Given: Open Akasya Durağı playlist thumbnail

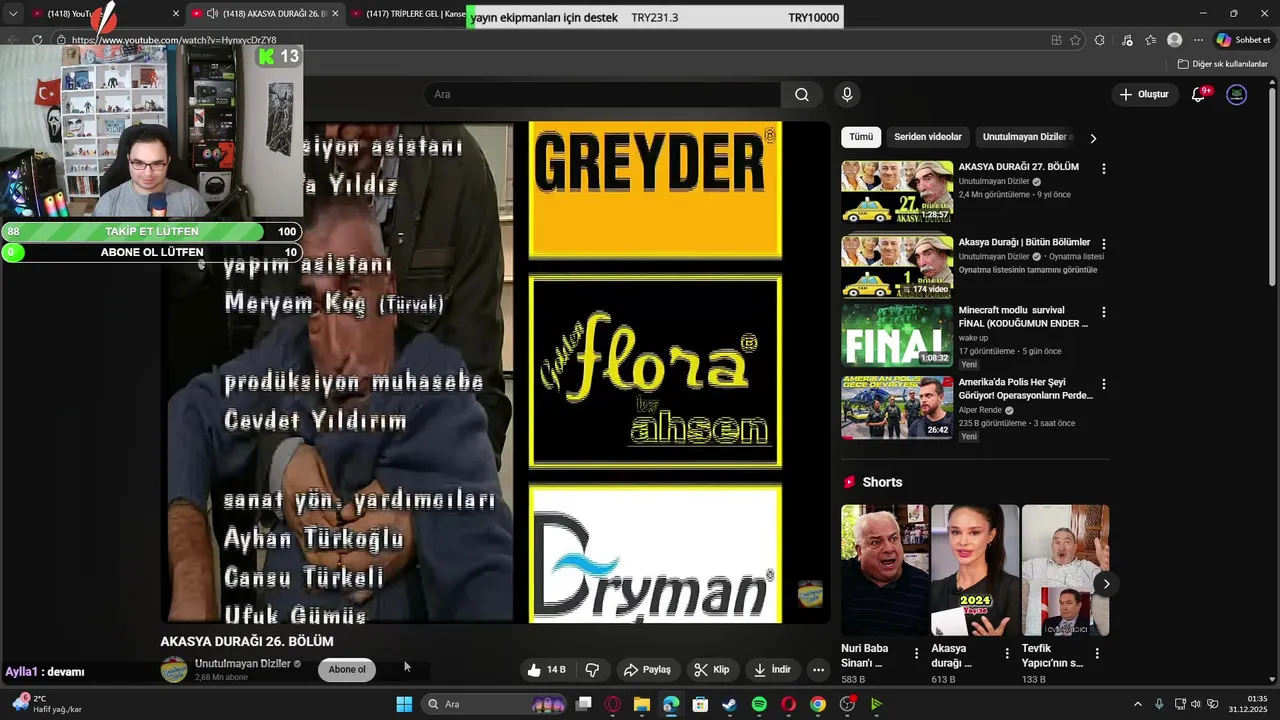Looking at the screenshot, I should coord(897,267).
